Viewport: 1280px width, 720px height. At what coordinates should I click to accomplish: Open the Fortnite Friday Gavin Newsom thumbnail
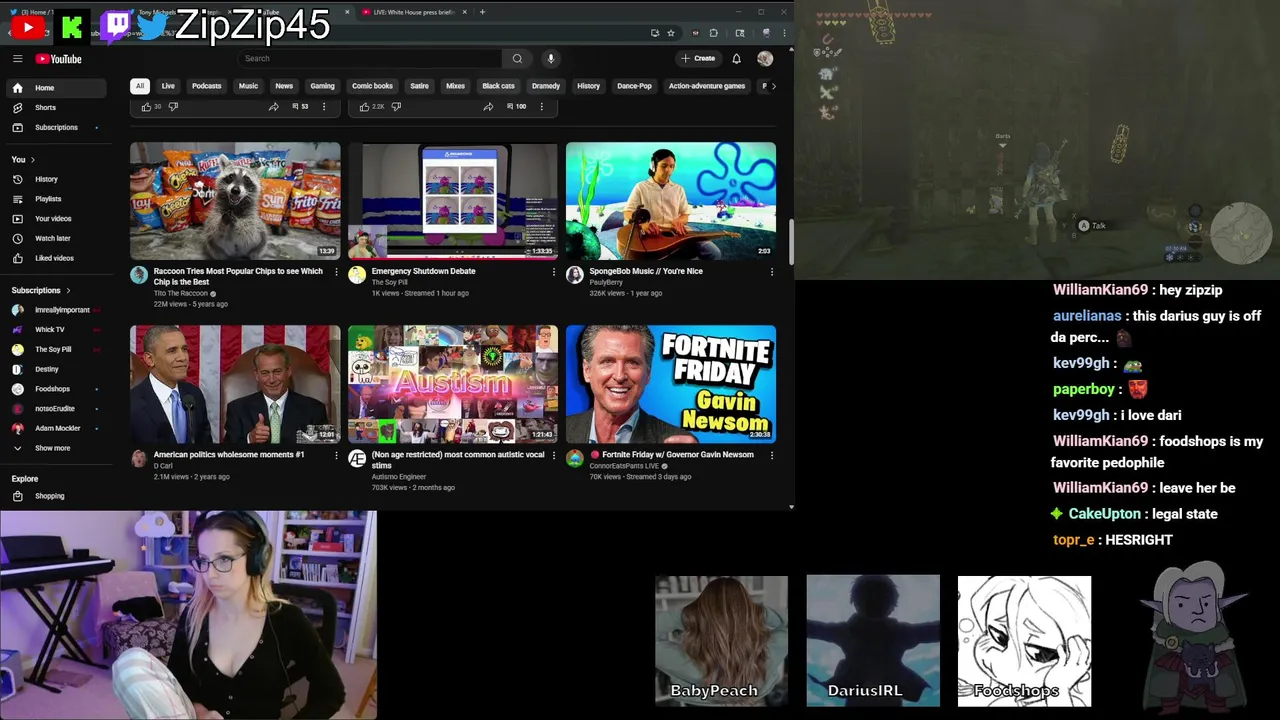pyautogui.click(x=671, y=384)
